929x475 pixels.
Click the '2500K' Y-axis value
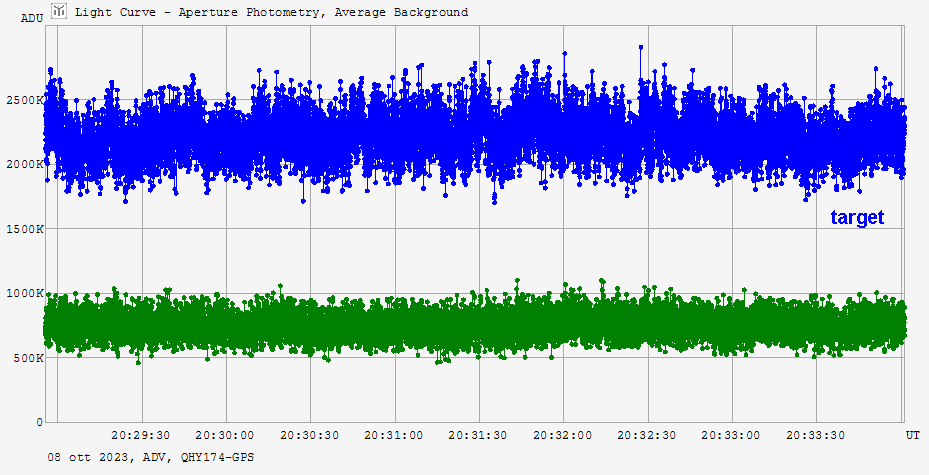pyautogui.click(x=25, y=100)
